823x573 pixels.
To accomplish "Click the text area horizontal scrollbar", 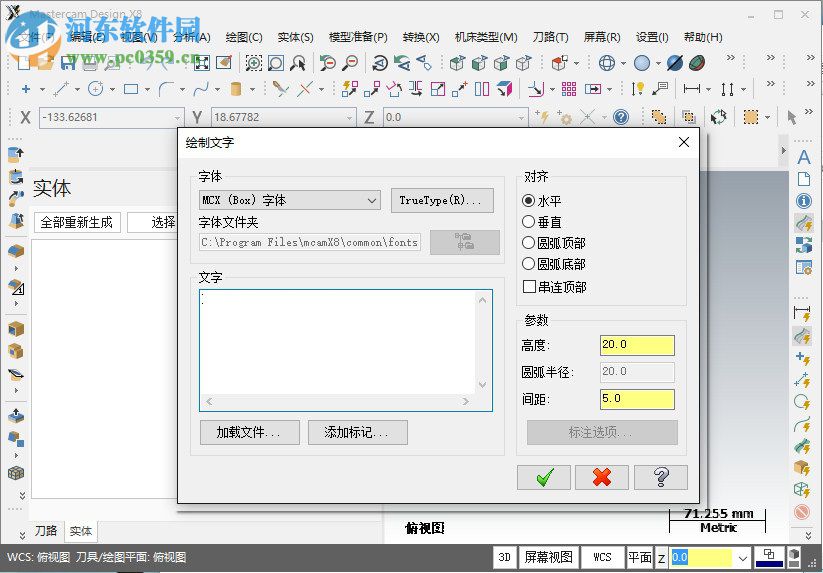I will pos(337,401).
